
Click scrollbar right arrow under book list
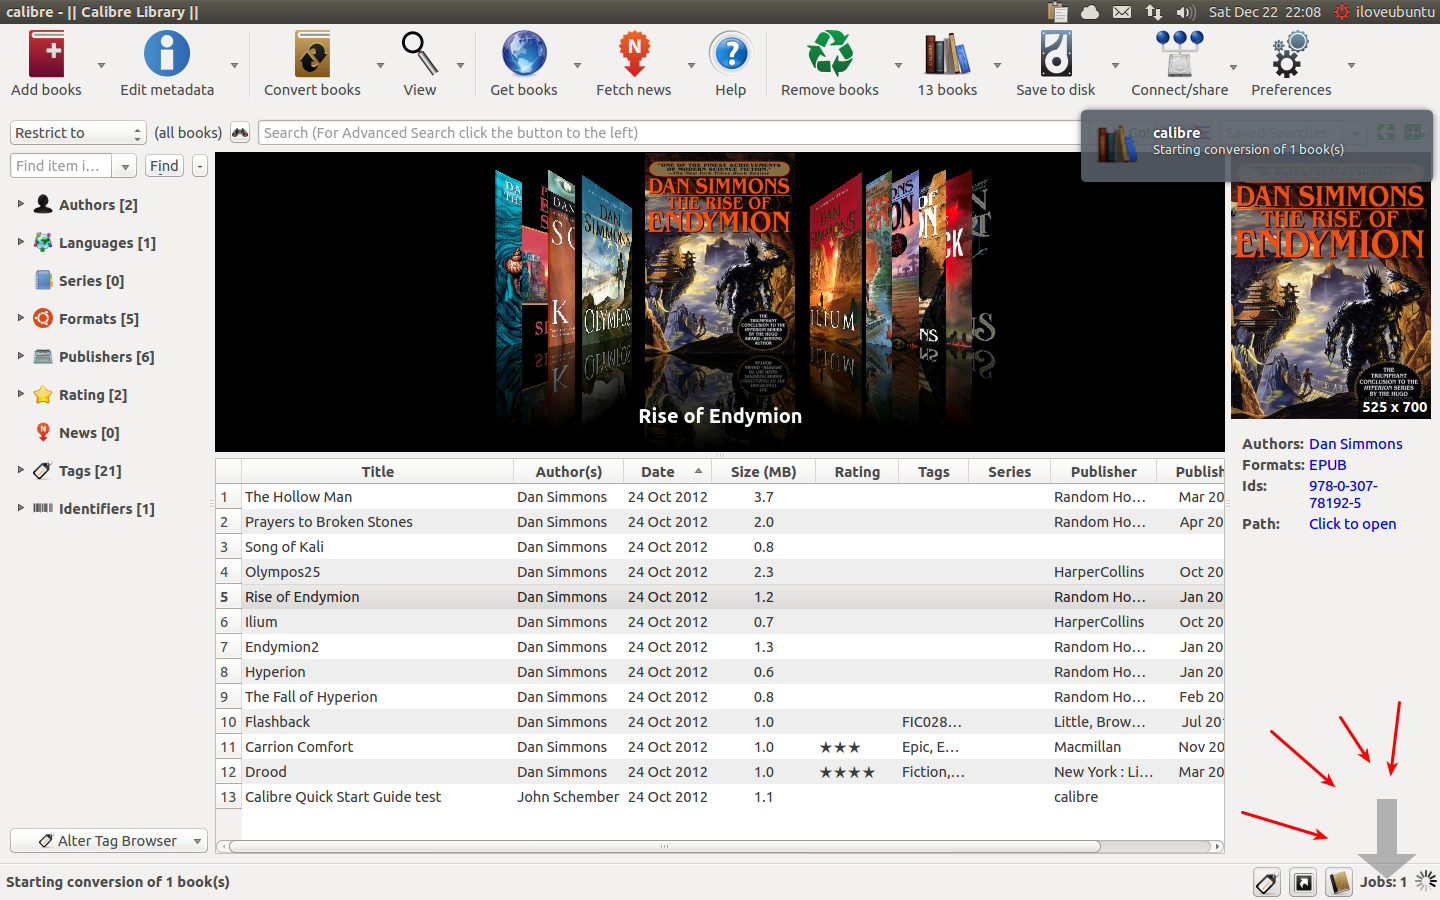tap(1217, 846)
